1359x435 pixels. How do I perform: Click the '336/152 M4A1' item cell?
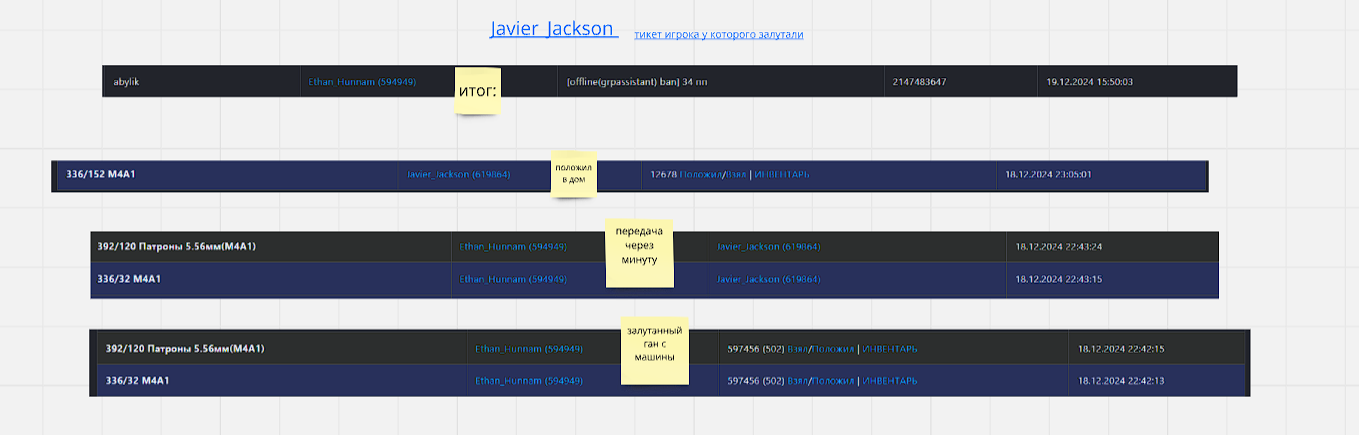(x=100, y=175)
